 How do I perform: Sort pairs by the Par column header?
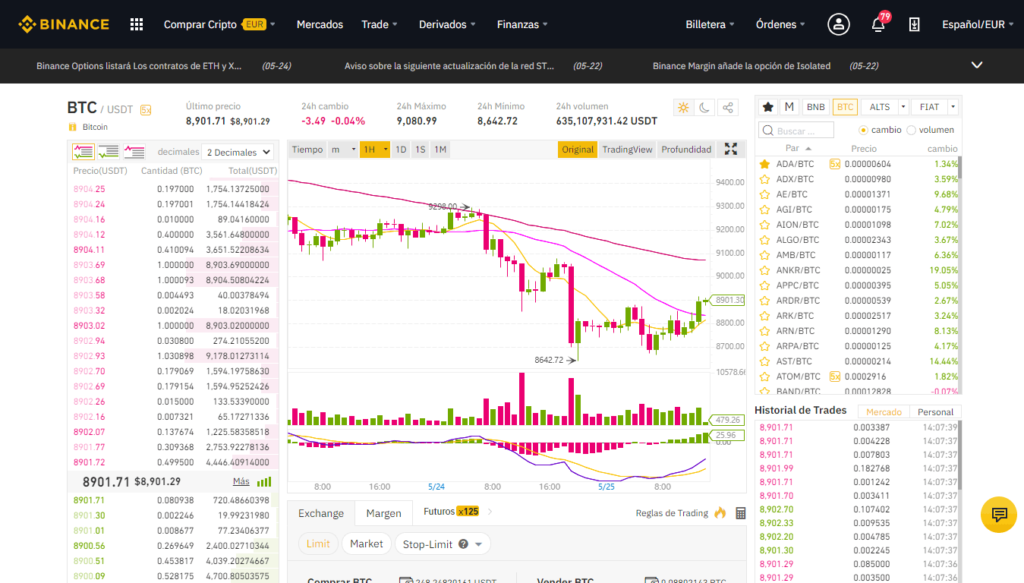[x=797, y=148]
